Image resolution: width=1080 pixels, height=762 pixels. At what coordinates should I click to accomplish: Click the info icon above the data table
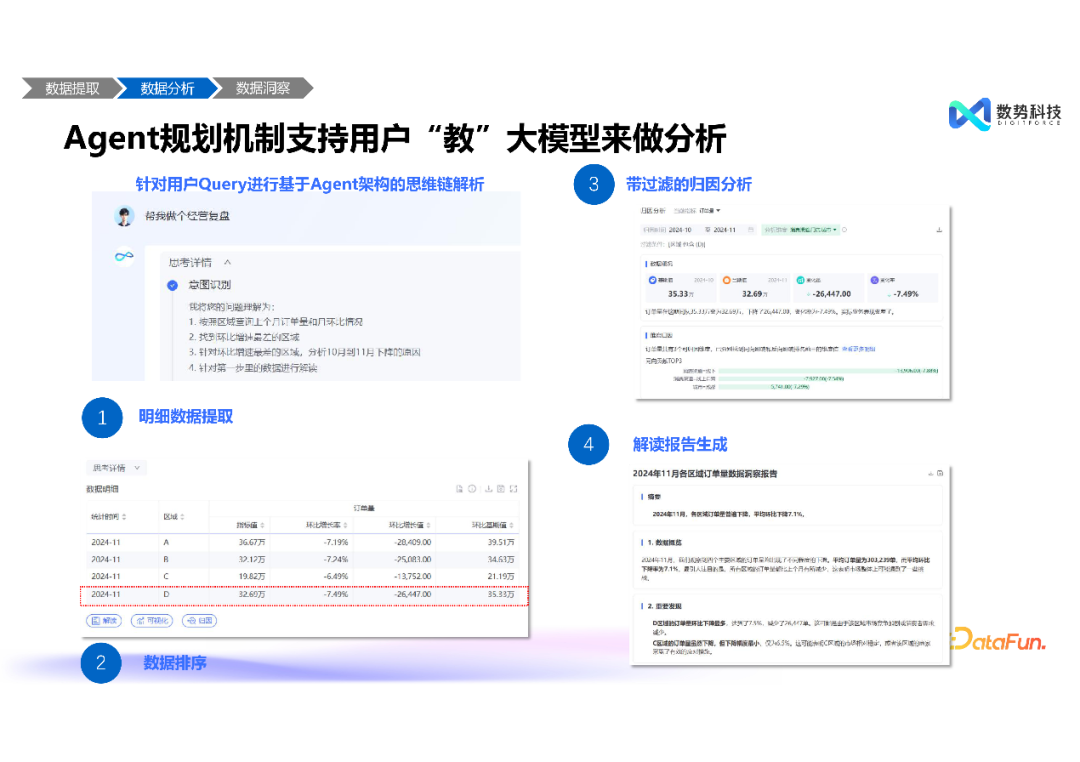coord(470,489)
